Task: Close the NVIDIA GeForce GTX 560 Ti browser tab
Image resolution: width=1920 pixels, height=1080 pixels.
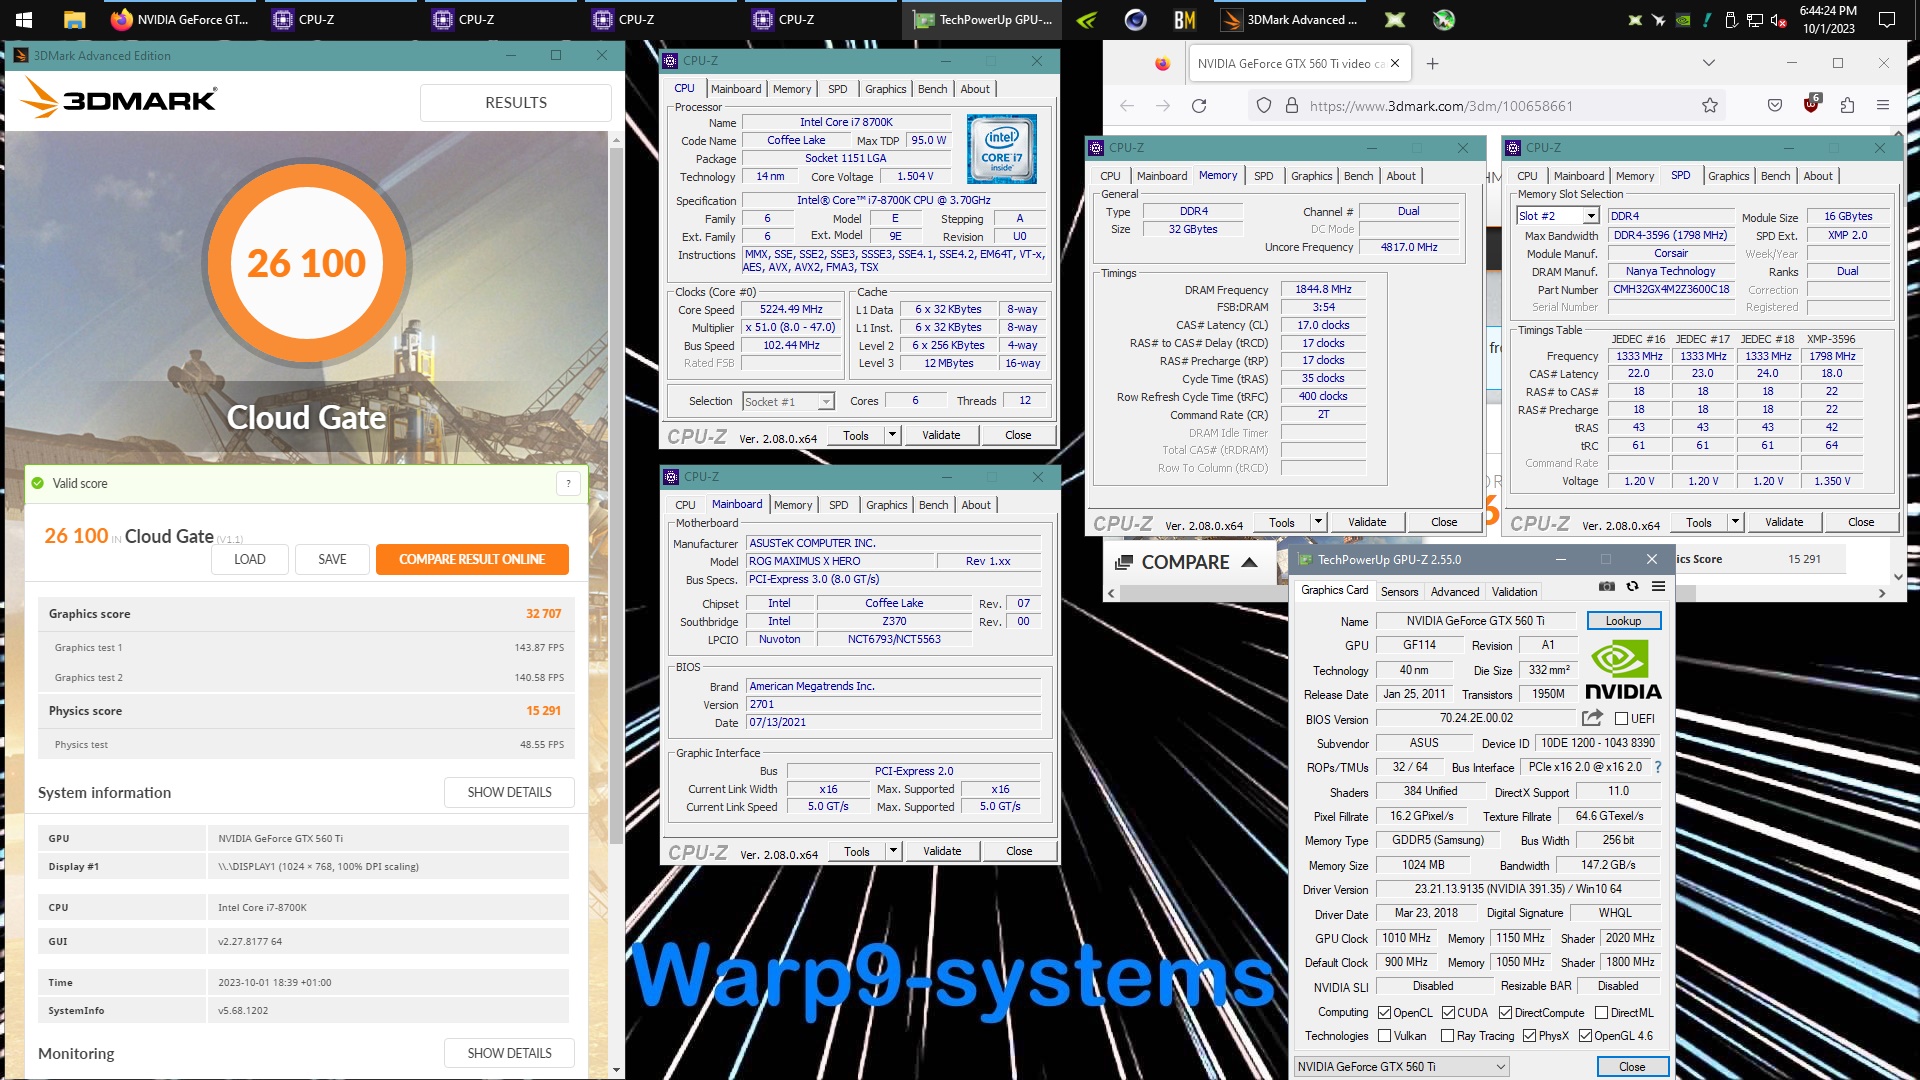Action: point(1395,64)
